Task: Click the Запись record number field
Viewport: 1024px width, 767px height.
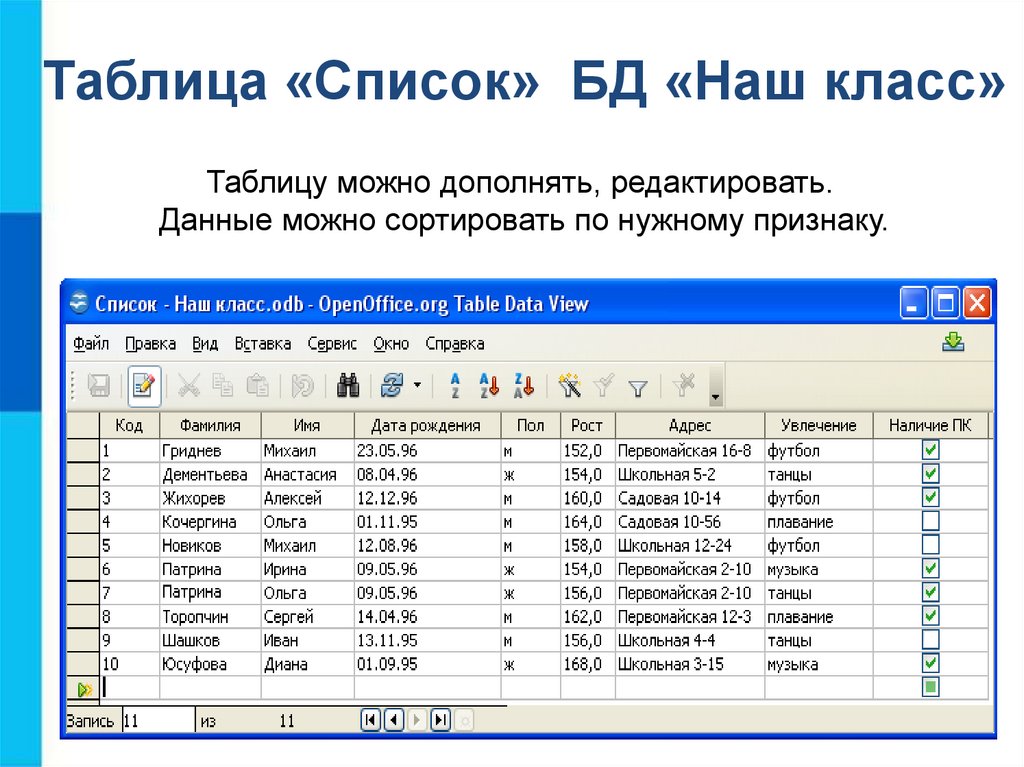Action: tap(157, 720)
